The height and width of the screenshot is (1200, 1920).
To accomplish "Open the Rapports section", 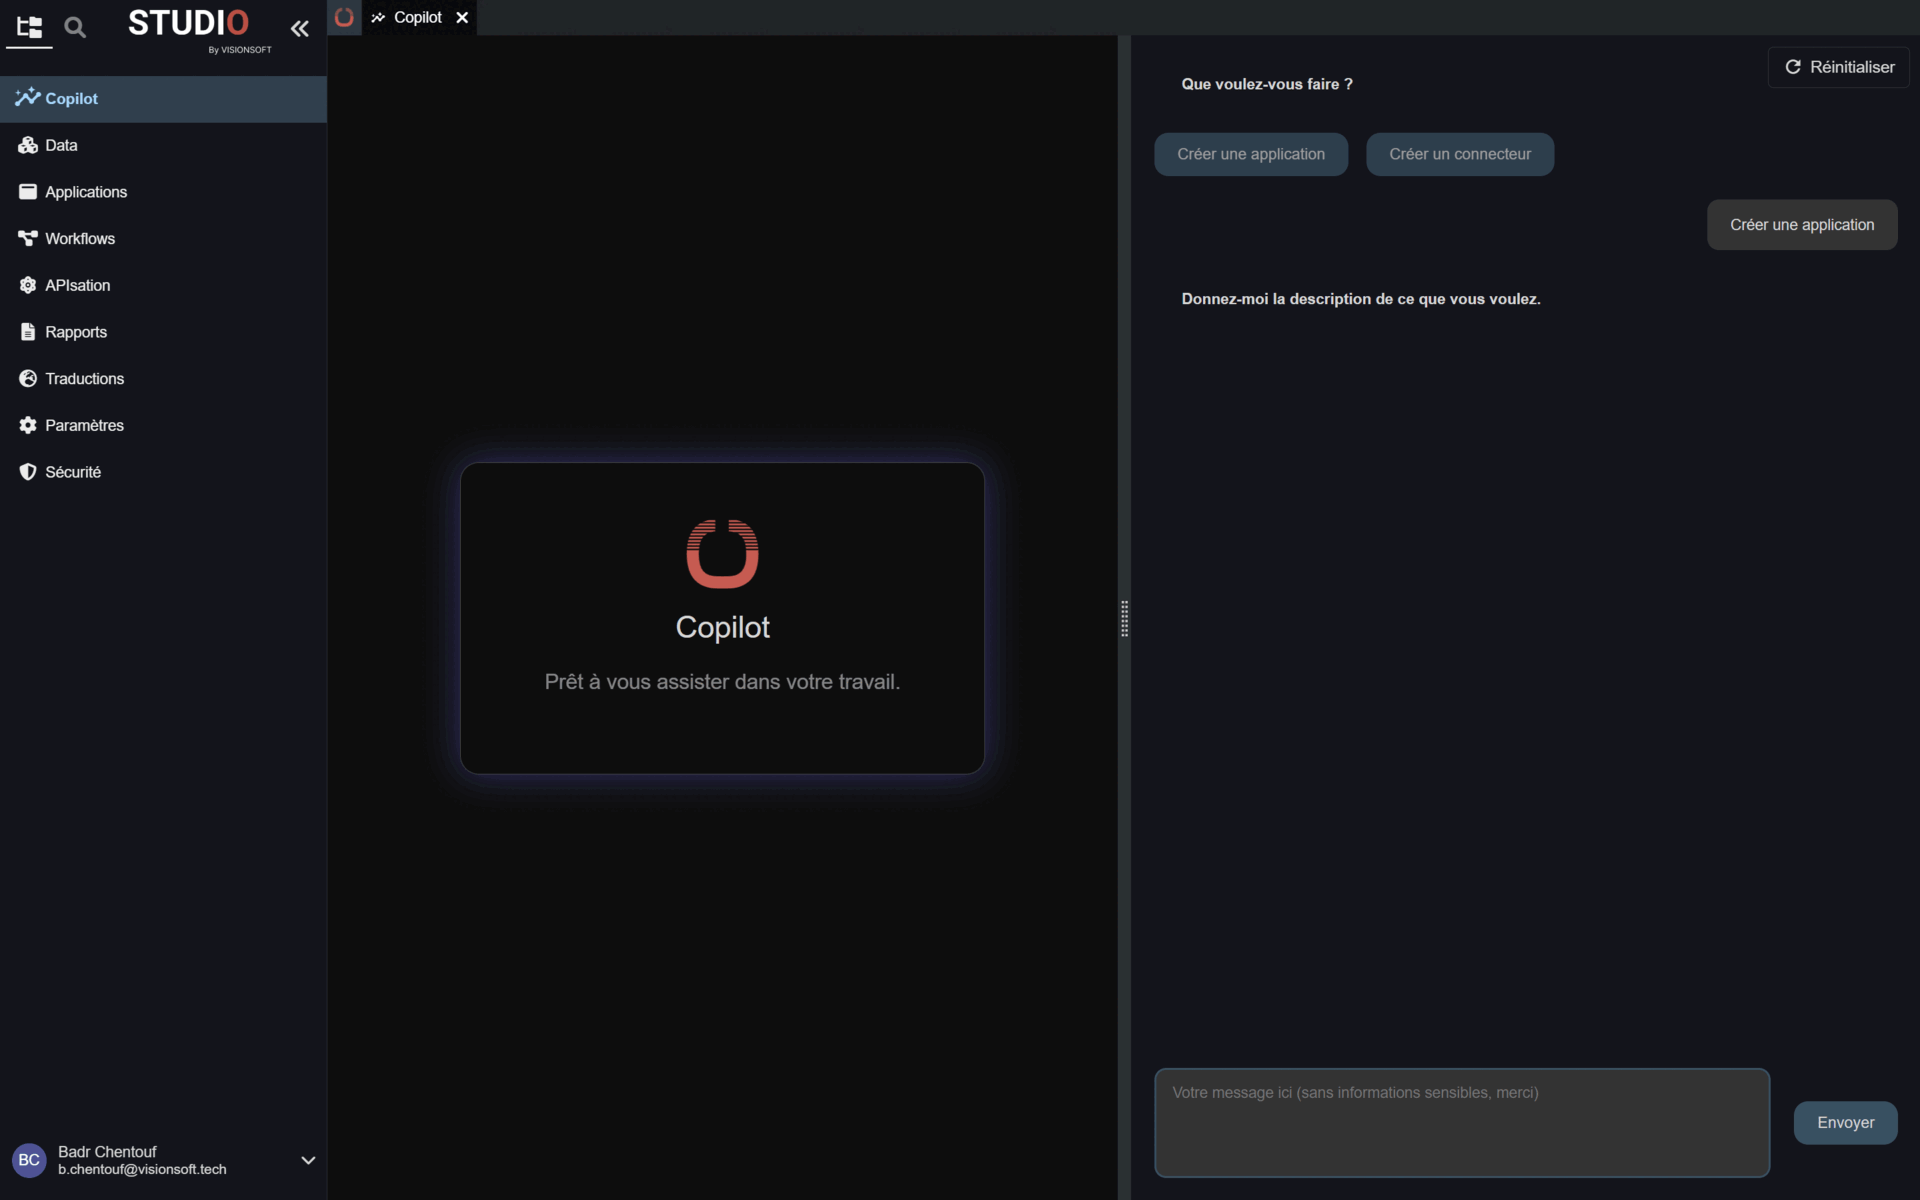I will pos(75,331).
